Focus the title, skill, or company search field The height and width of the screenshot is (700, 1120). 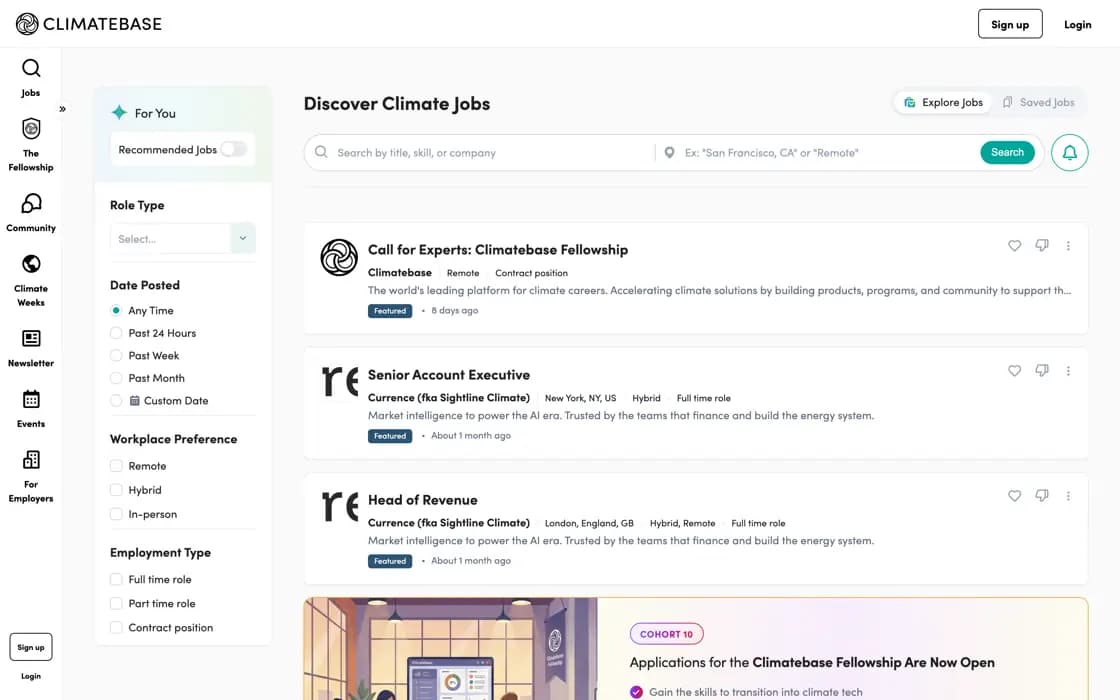click(486, 153)
